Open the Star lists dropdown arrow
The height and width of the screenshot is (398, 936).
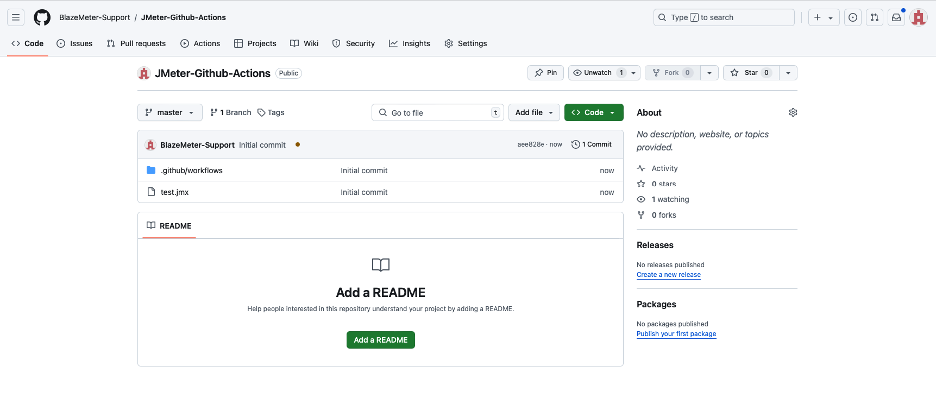pyautogui.click(x=788, y=73)
